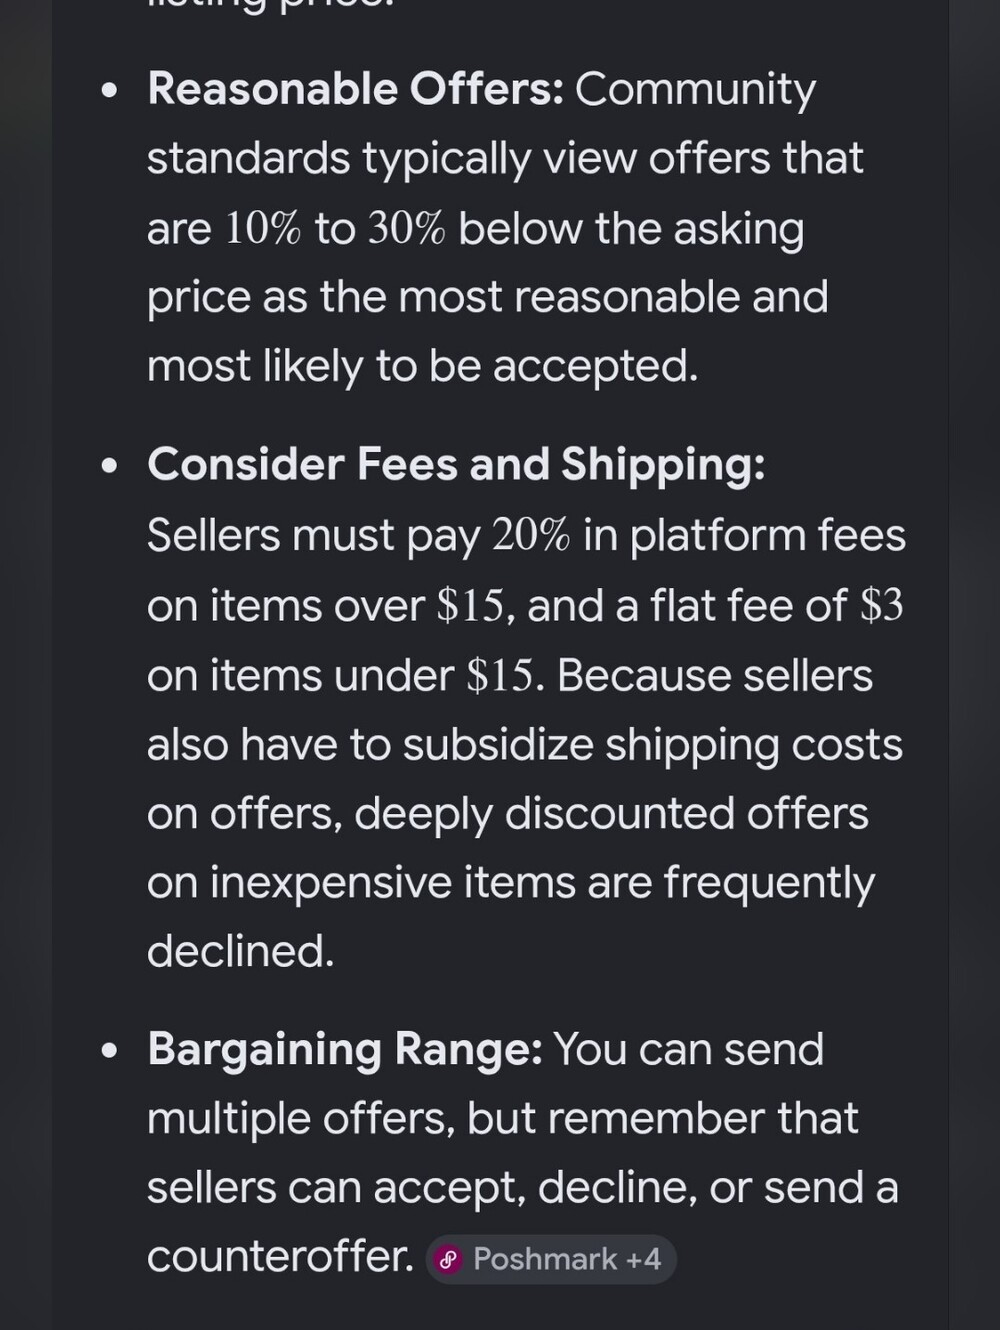Click the 30% figure in the text

(x=405, y=229)
